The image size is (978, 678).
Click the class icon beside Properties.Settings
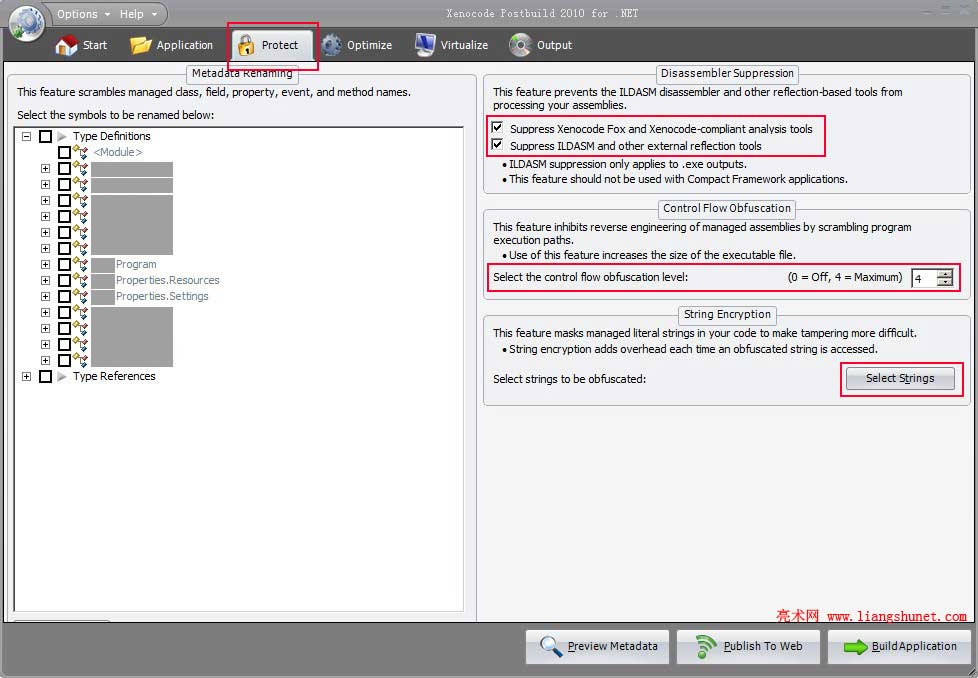[x=80, y=296]
